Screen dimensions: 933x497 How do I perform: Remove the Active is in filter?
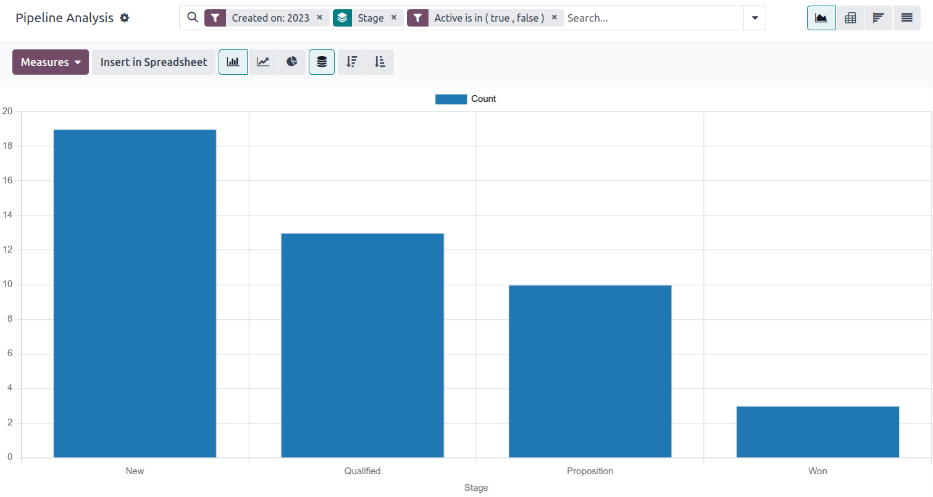pyautogui.click(x=554, y=18)
